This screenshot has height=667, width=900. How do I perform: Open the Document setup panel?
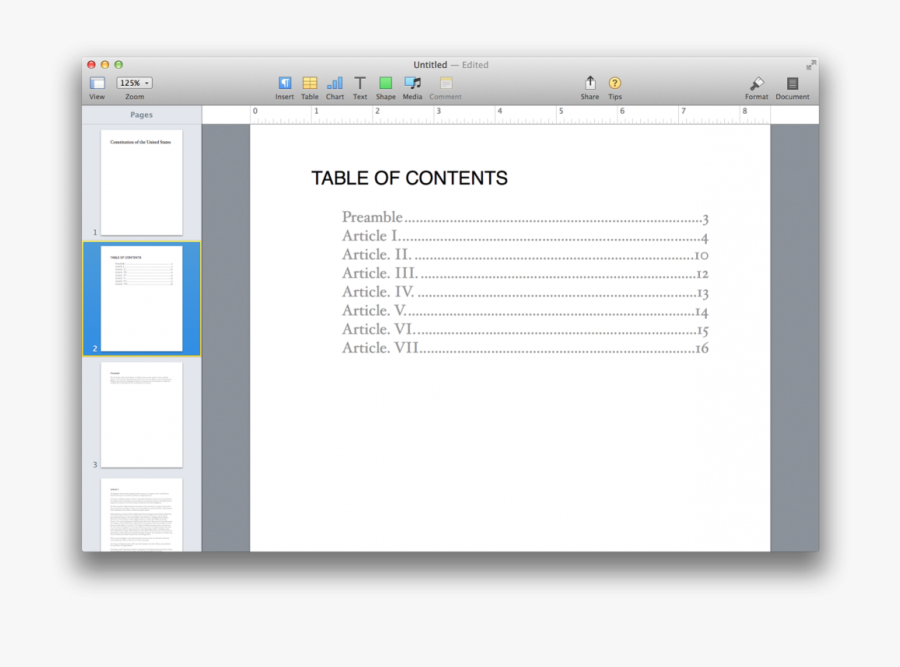[x=792, y=84]
